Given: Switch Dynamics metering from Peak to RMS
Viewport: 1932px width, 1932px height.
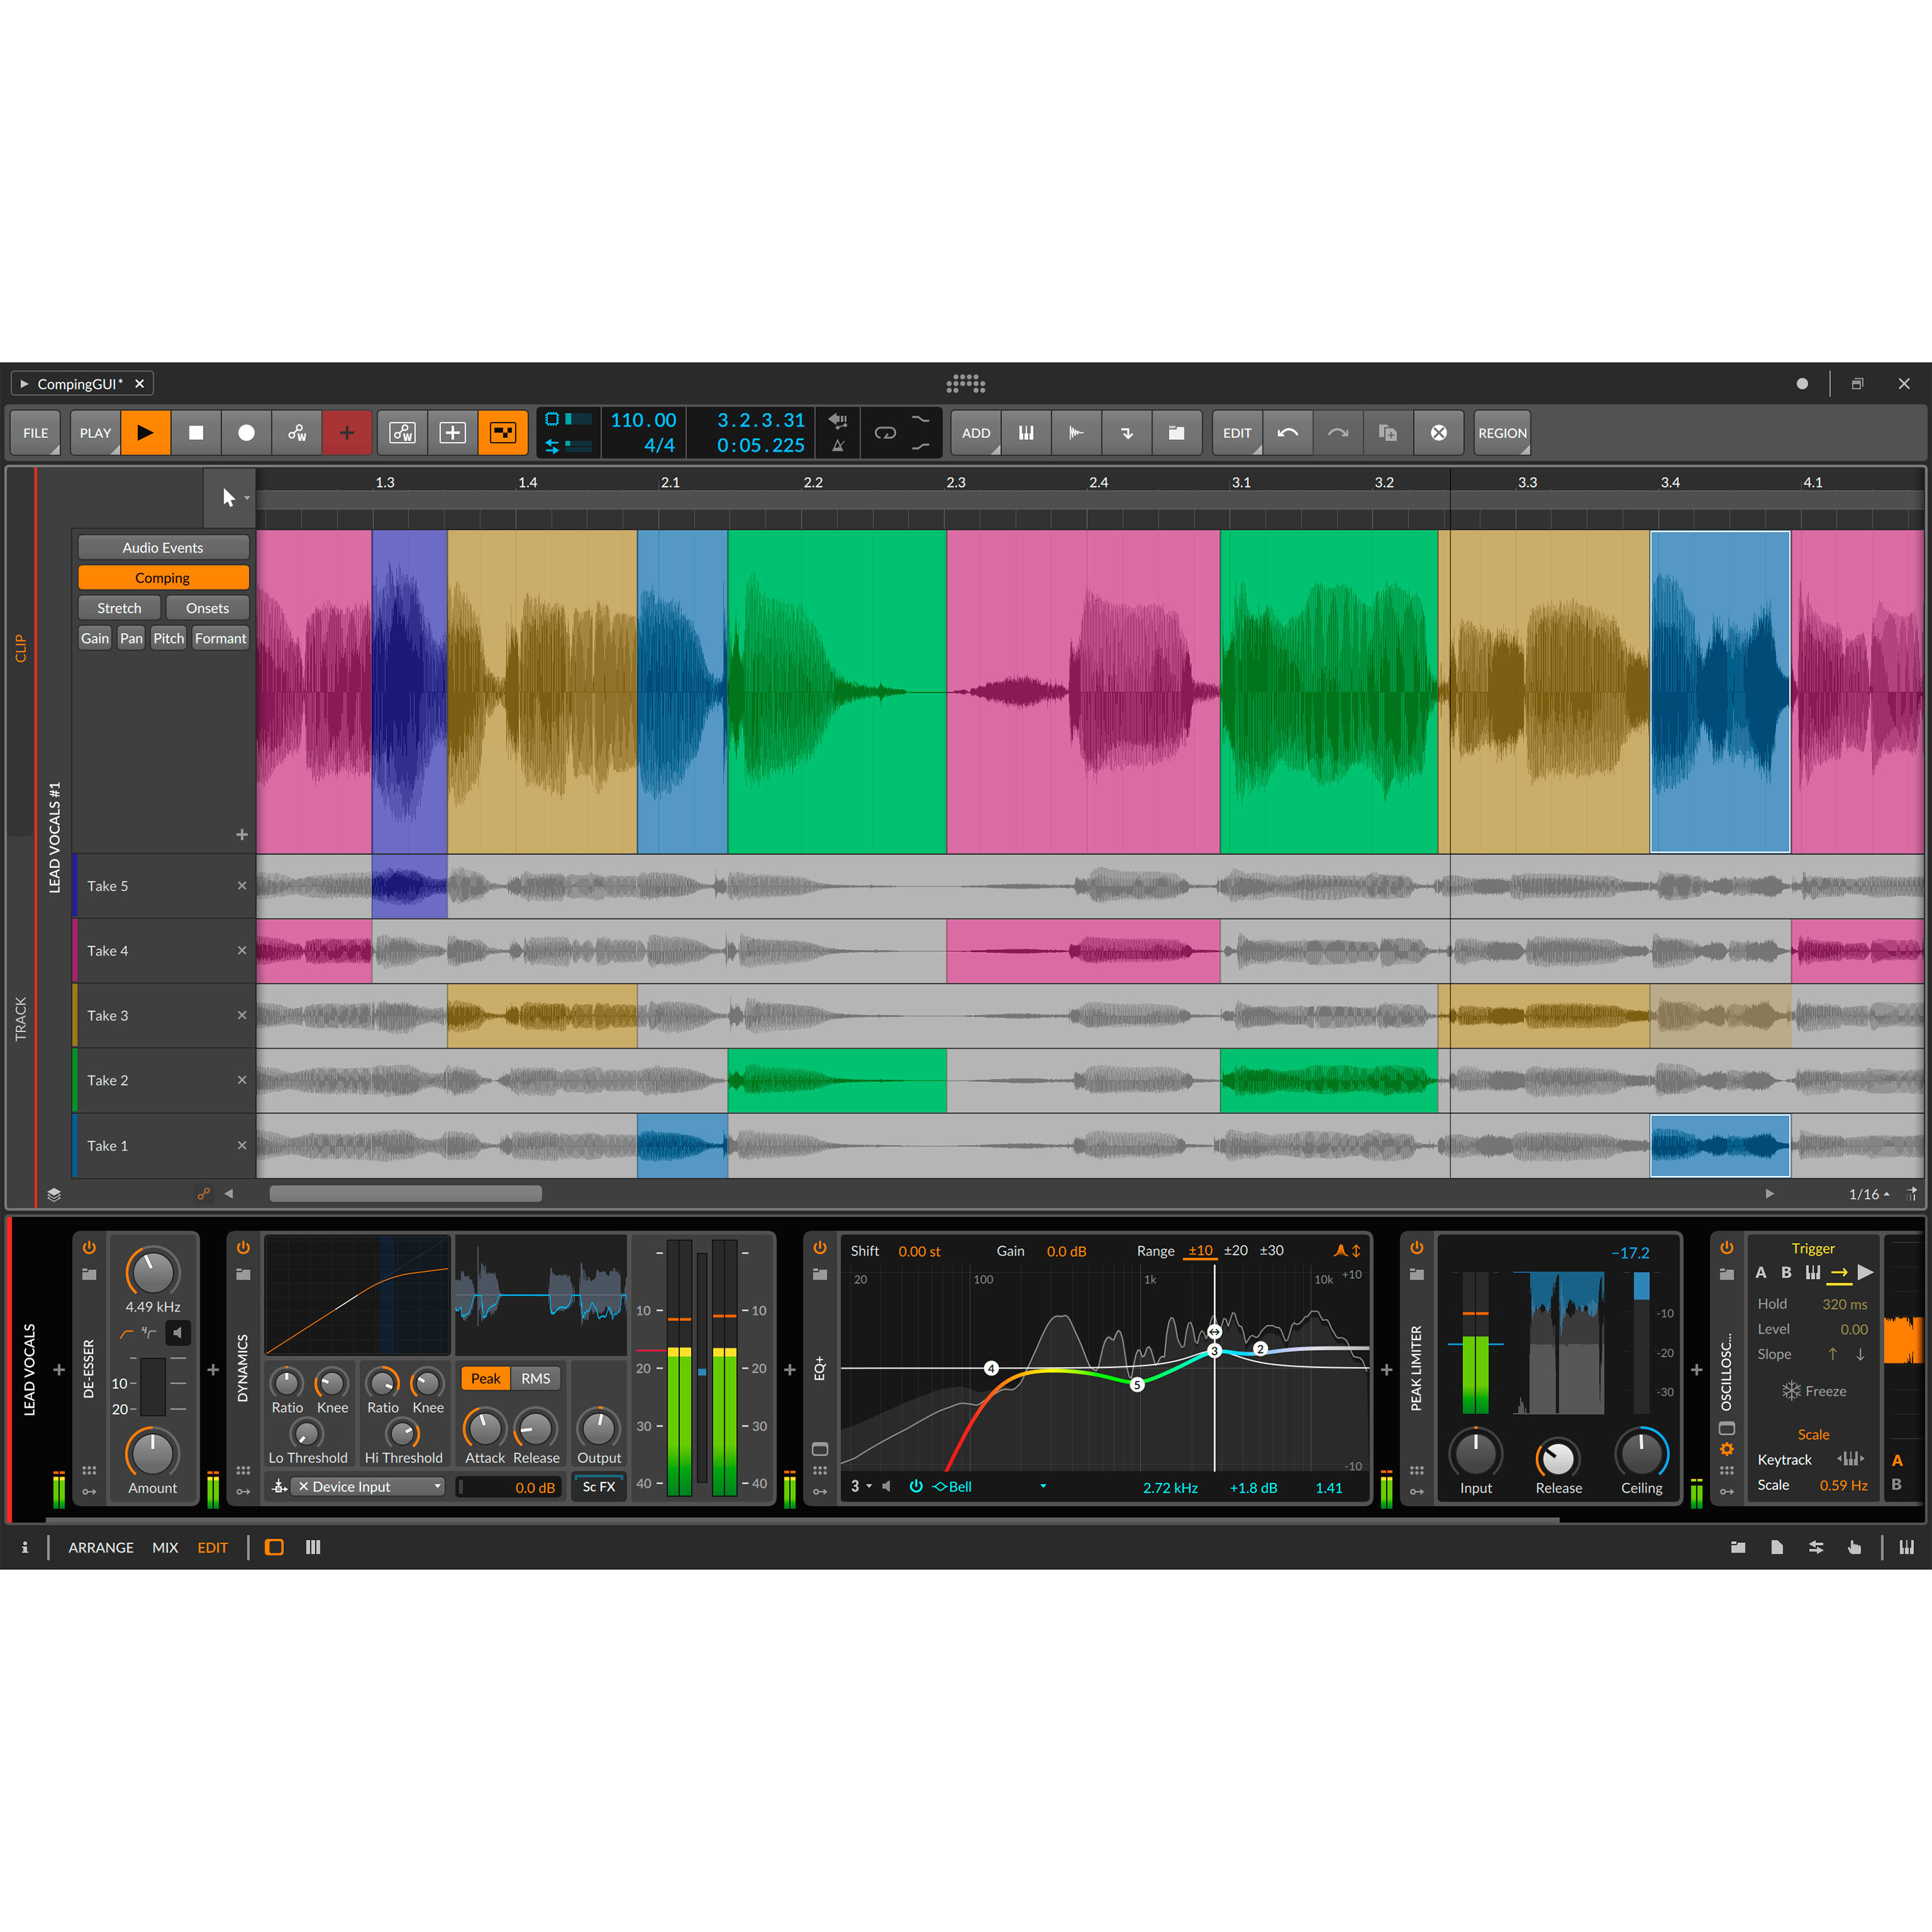Looking at the screenshot, I should [x=536, y=1378].
